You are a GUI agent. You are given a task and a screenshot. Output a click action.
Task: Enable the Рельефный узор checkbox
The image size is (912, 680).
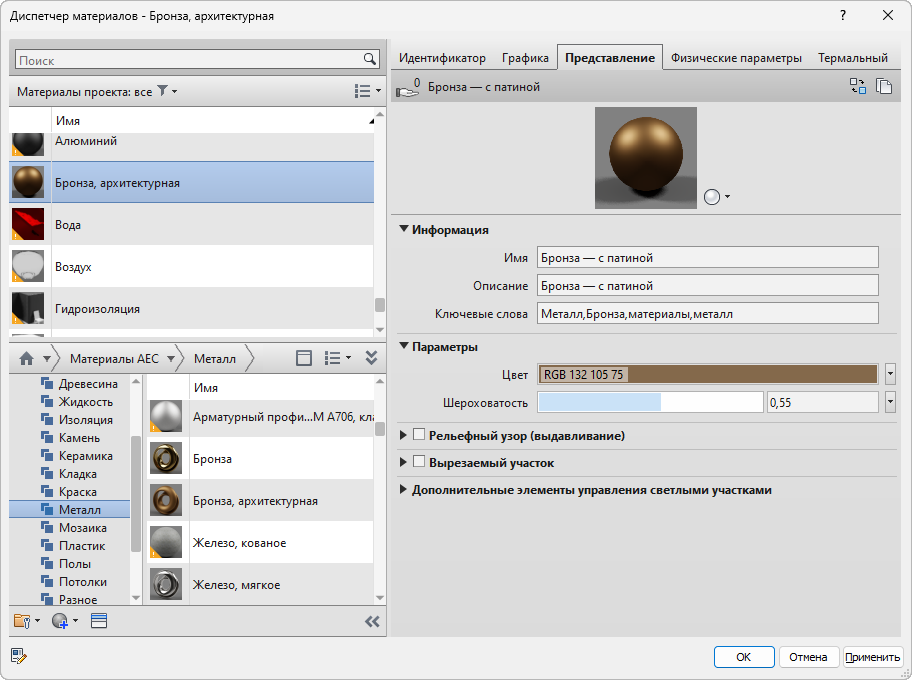tap(419, 435)
